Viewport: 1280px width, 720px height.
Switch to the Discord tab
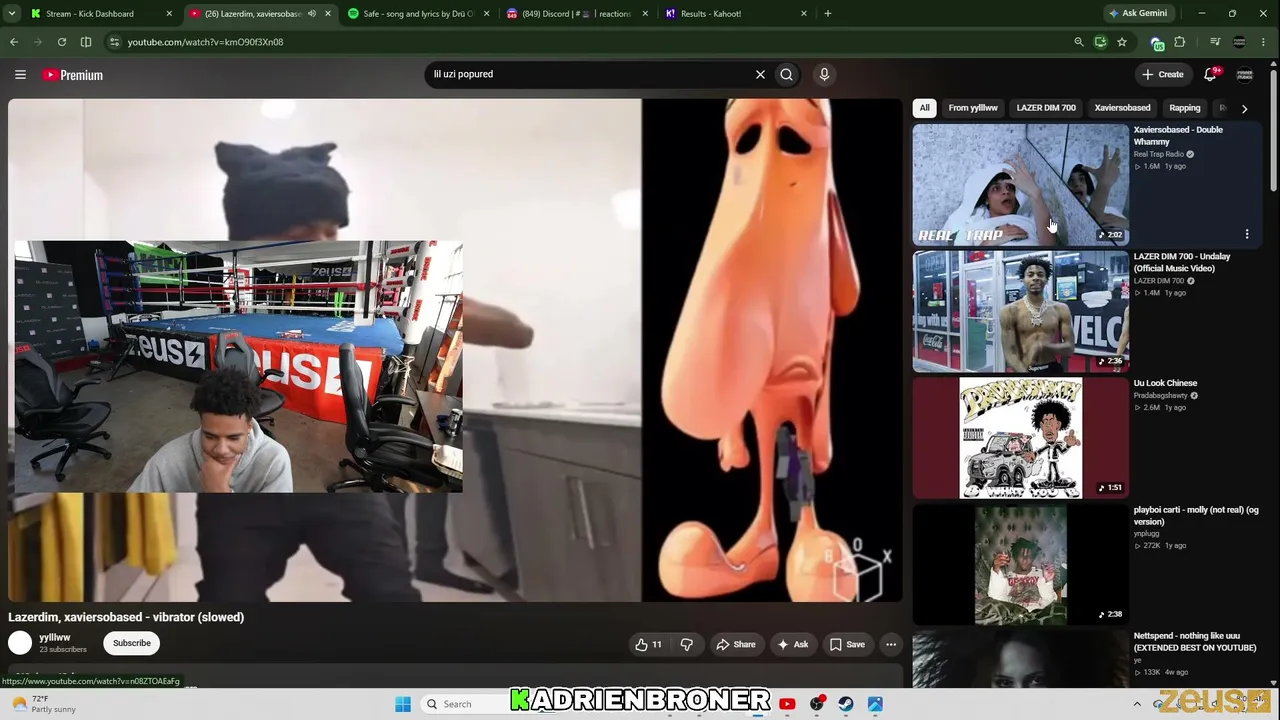(x=577, y=14)
